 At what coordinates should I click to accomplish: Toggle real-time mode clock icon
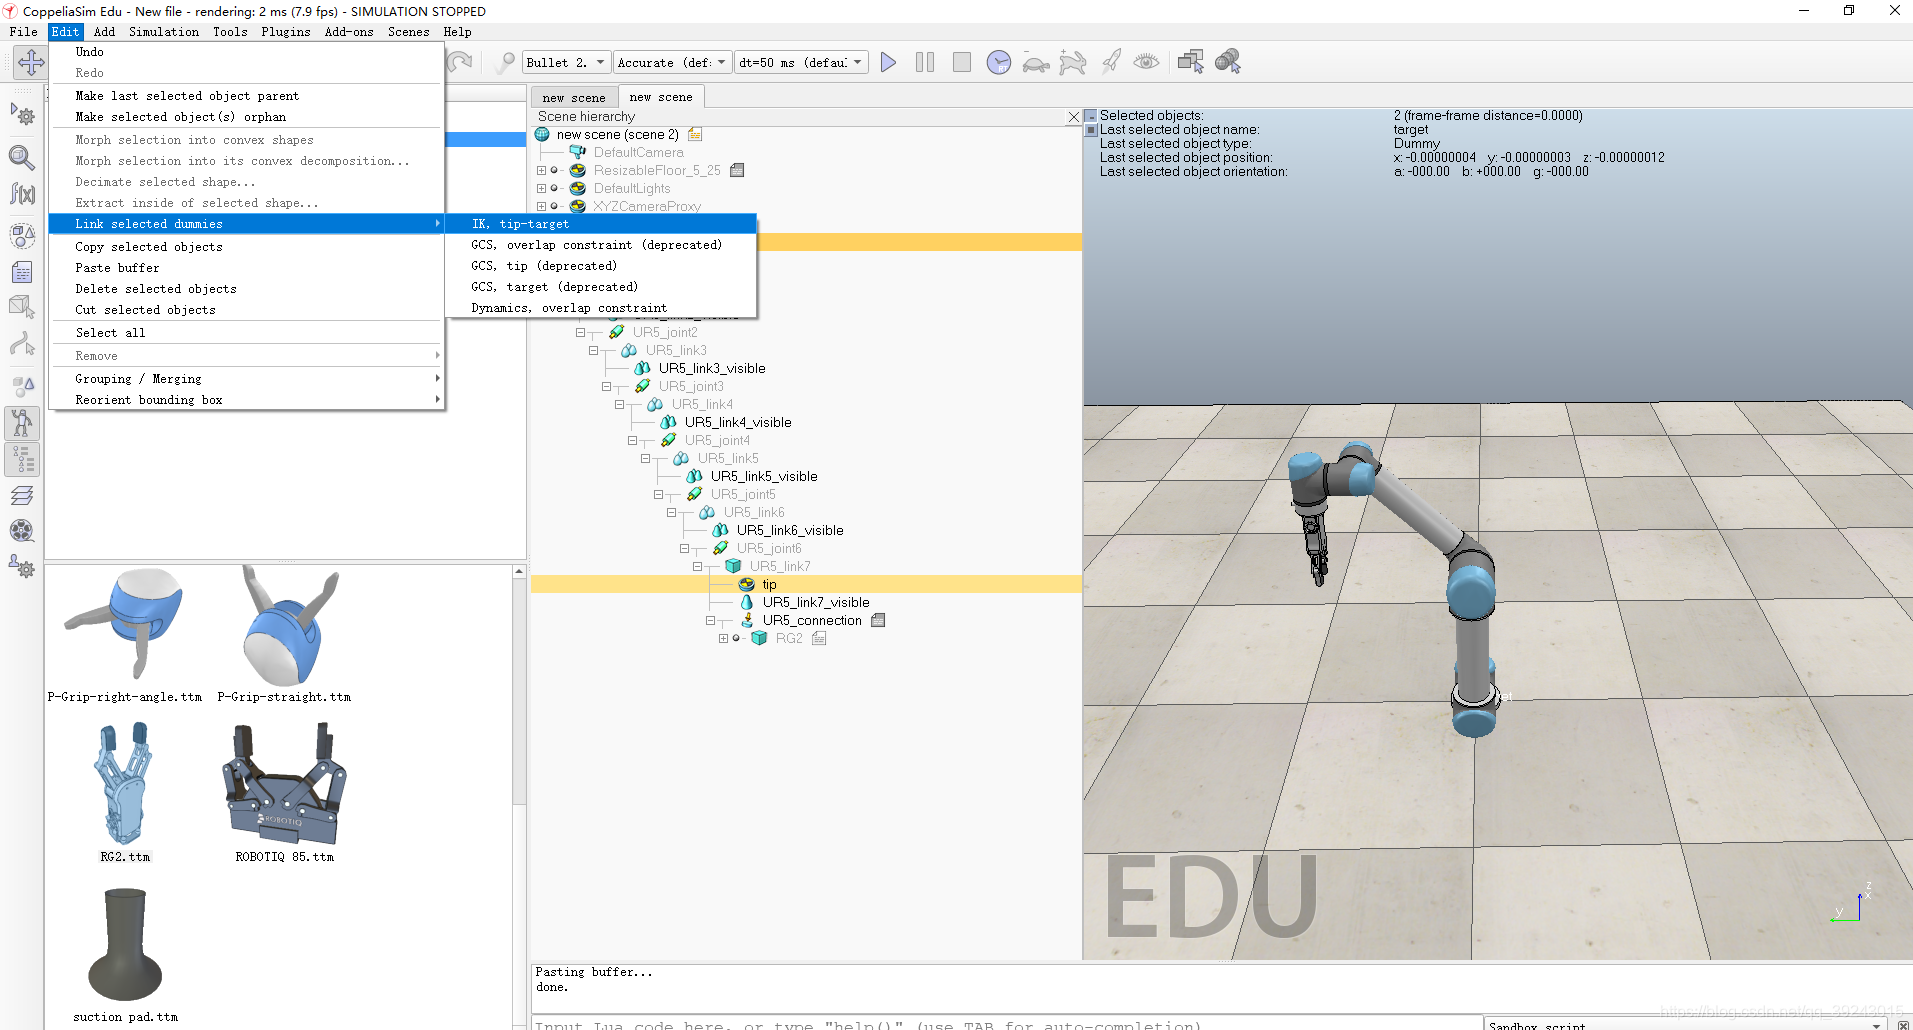[998, 62]
